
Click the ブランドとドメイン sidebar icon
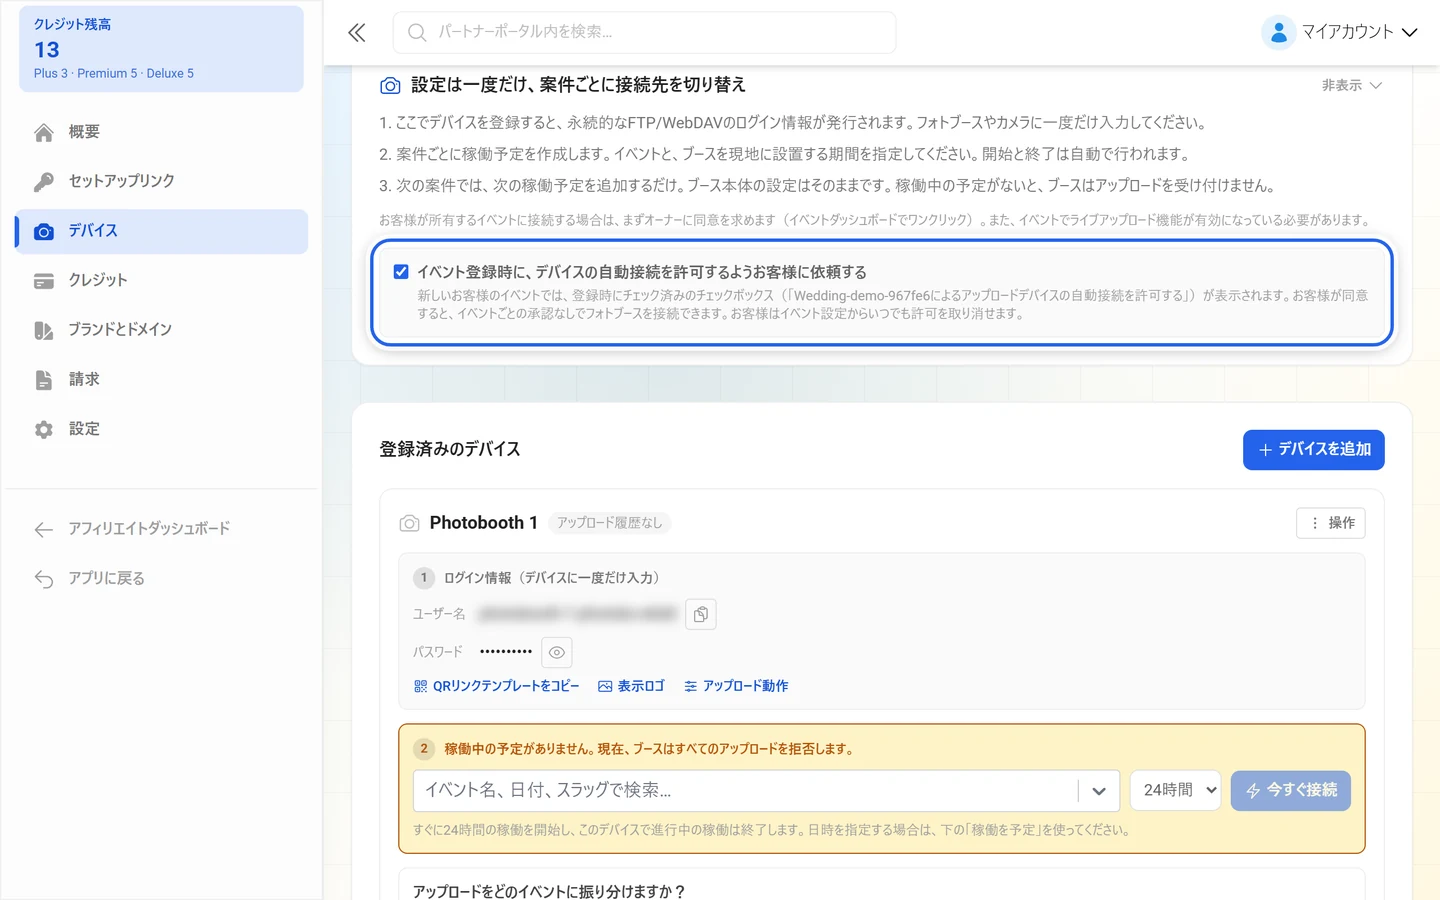[x=44, y=330]
